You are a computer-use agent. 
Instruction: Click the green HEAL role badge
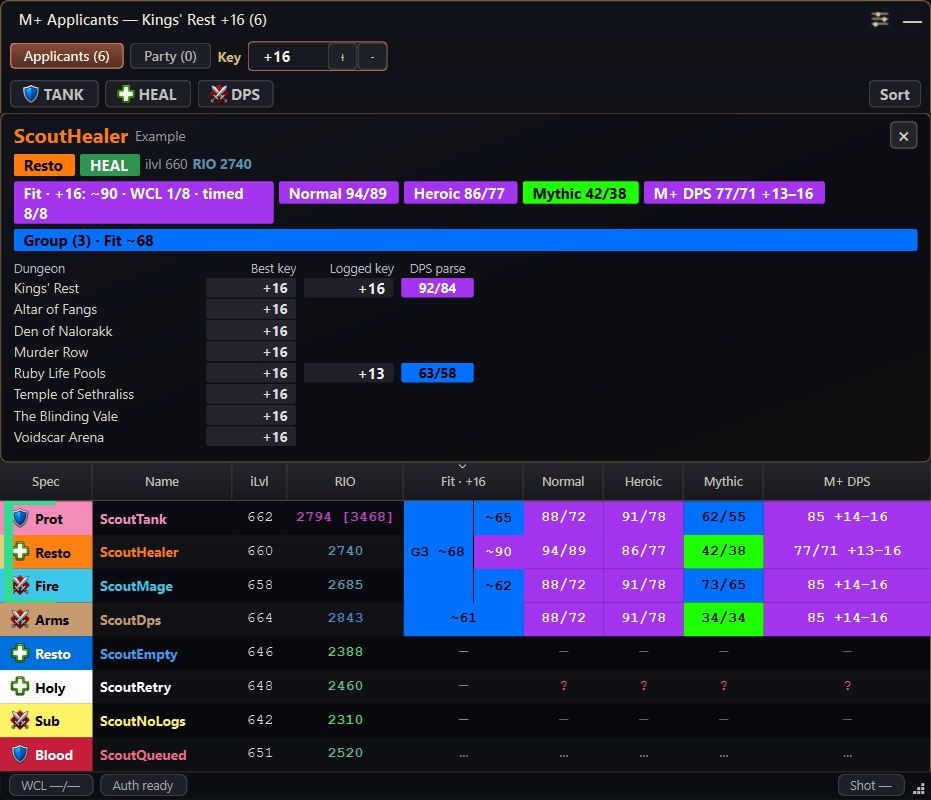pyautogui.click(x=109, y=165)
